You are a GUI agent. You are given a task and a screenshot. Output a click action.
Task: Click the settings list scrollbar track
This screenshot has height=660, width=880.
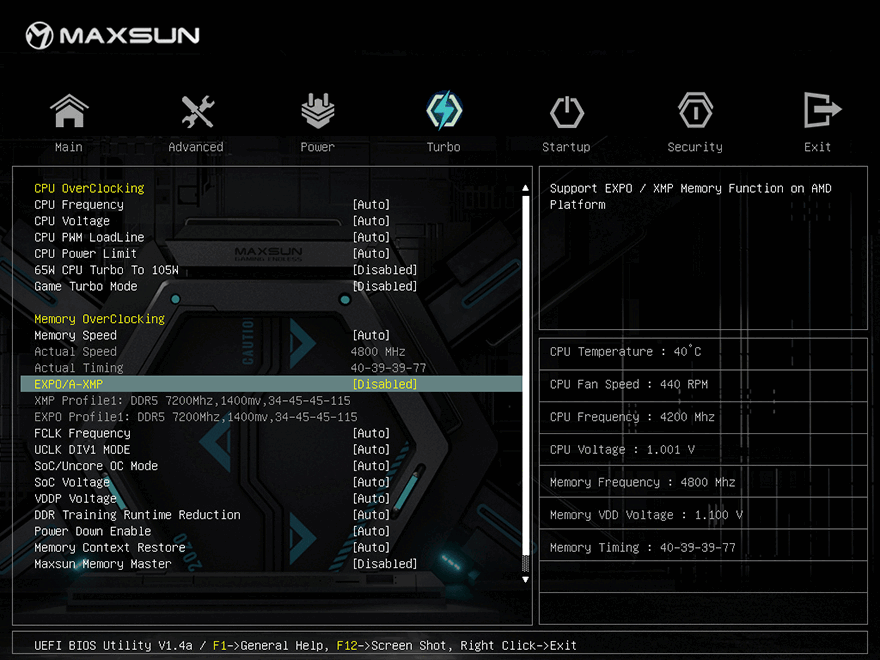[x=525, y=383]
